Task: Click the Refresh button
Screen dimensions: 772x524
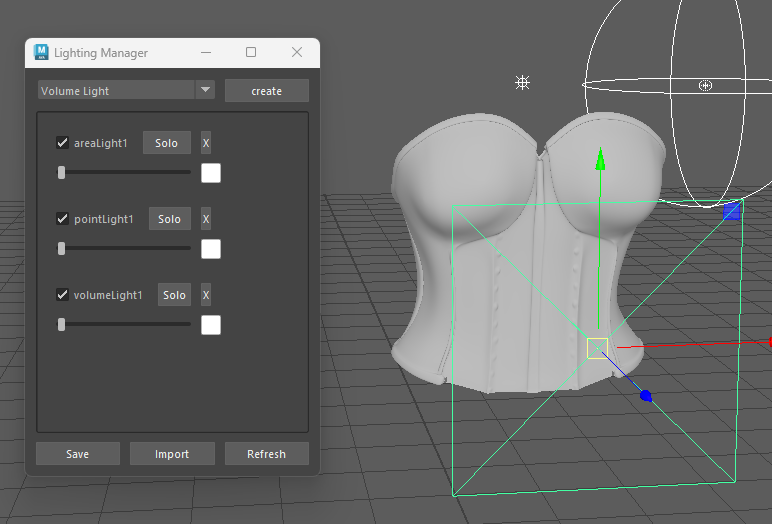Action: (x=266, y=454)
